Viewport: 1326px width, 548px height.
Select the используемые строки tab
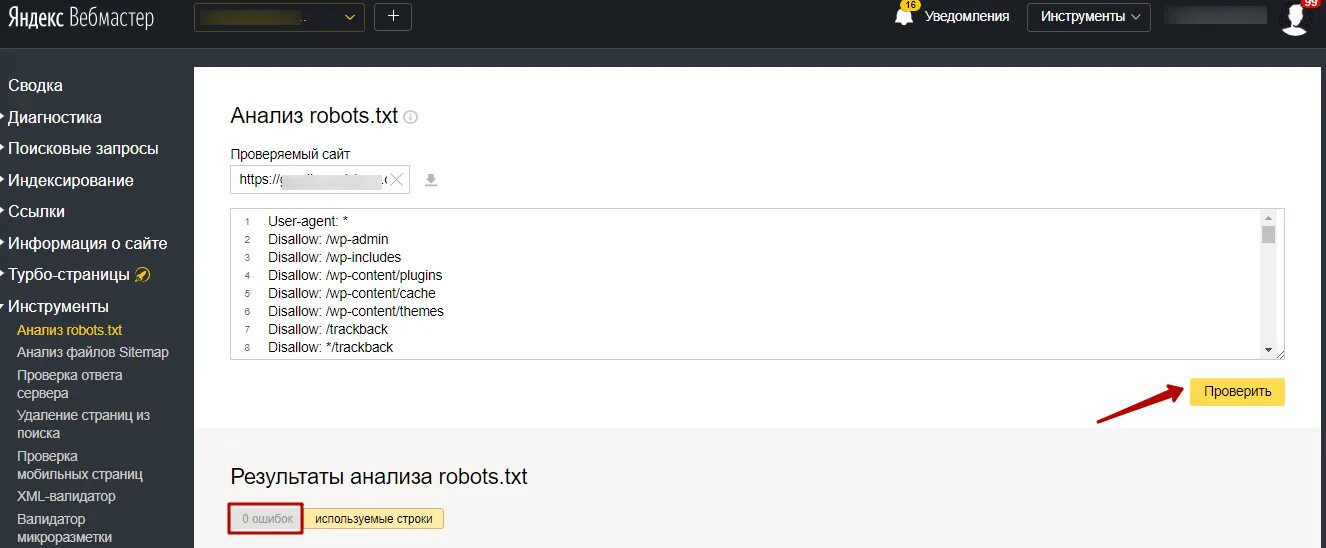[x=374, y=519]
